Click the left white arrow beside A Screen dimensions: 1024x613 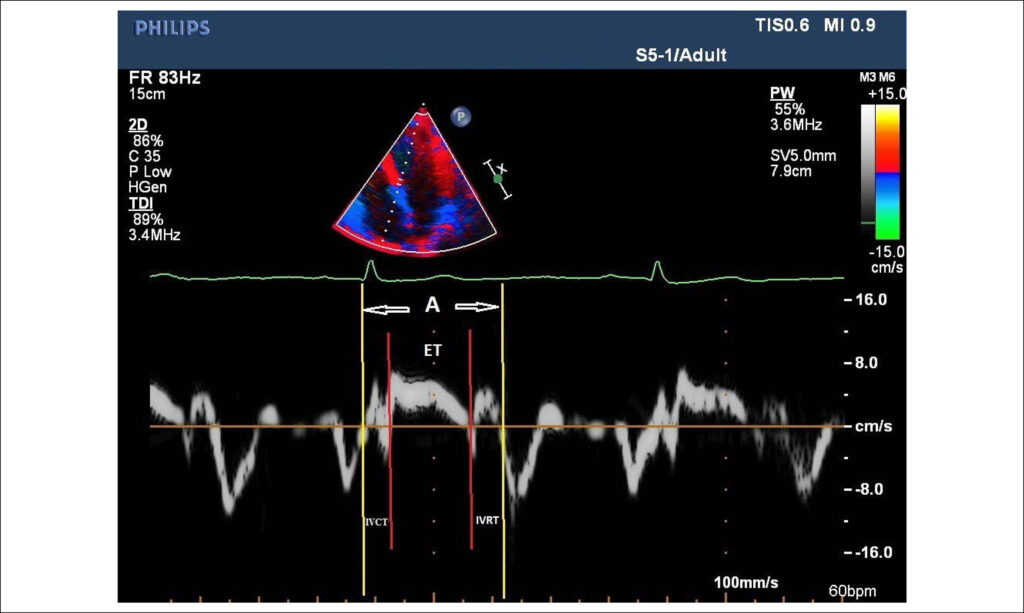coord(386,309)
